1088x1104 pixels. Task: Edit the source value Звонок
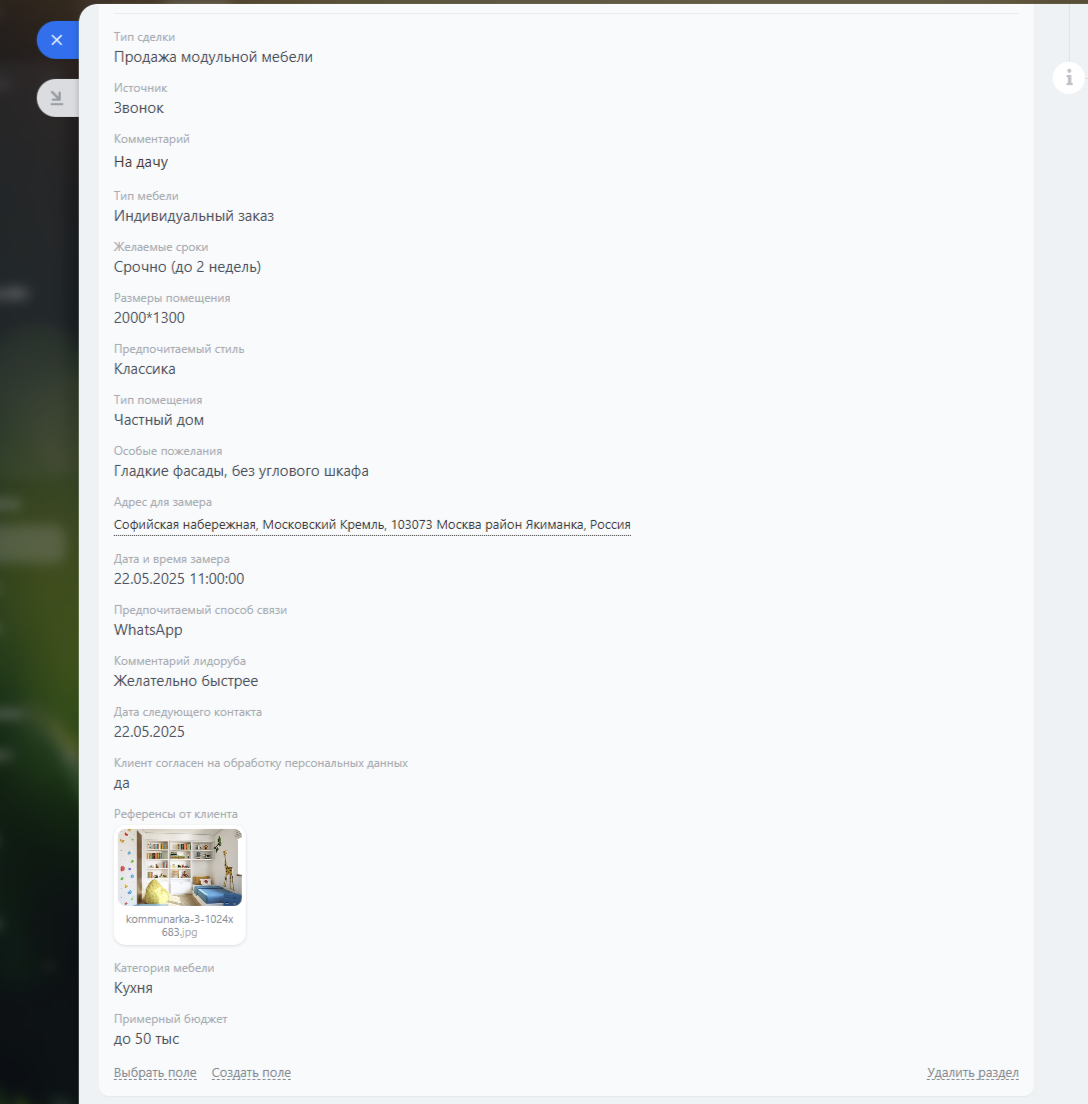pyautogui.click(x=139, y=108)
